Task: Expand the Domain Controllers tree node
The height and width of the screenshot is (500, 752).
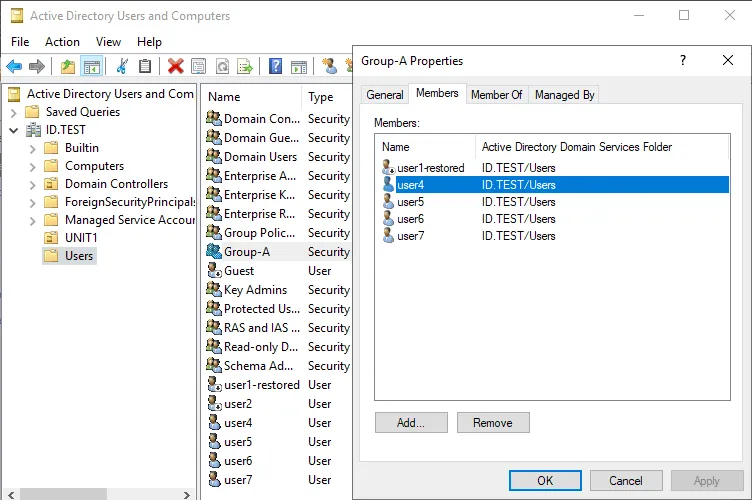Action: [32, 184]
